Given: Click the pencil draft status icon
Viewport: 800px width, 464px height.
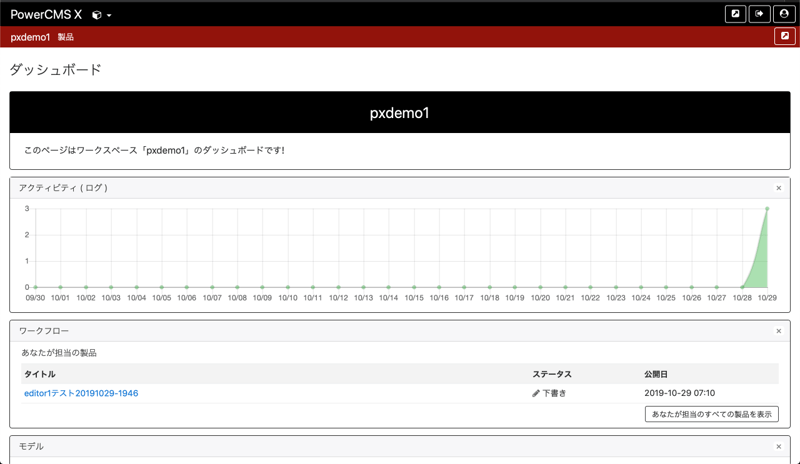Looking at the screenshot, I should 536,394.
